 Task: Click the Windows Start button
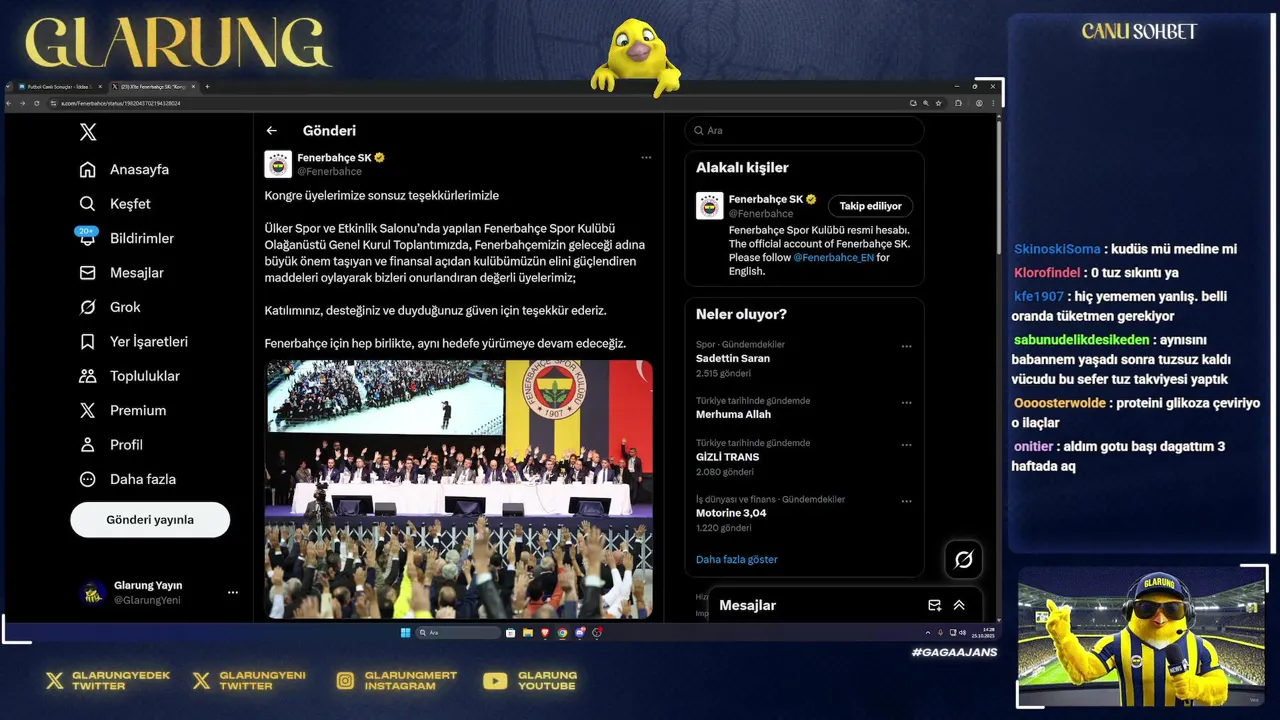(x=405, y=633)
